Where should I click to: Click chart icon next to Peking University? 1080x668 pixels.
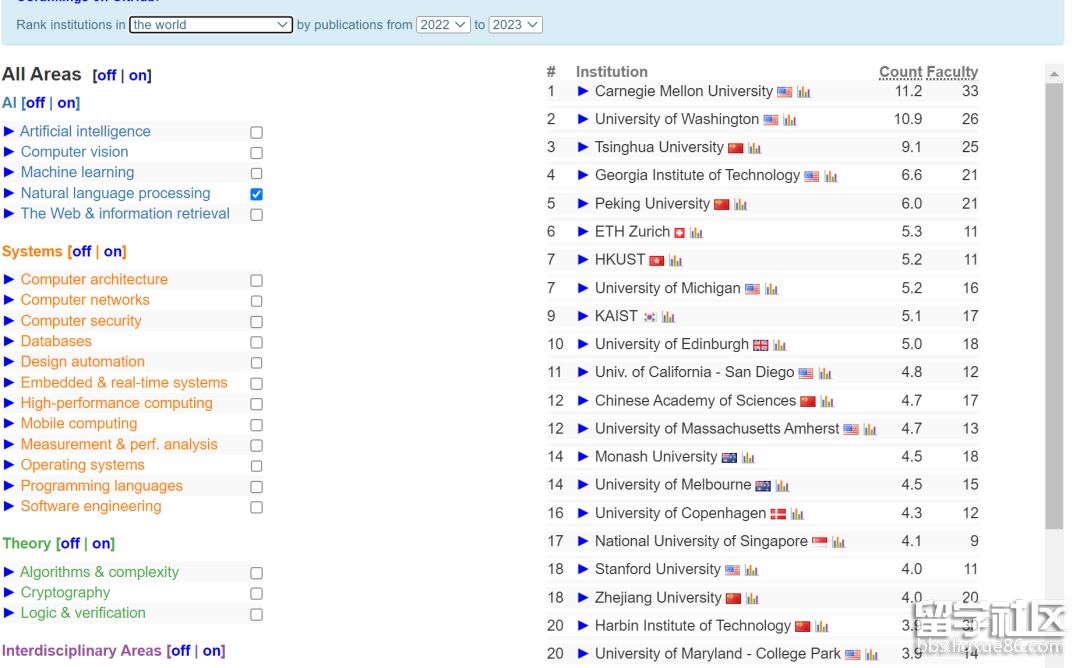740,205
